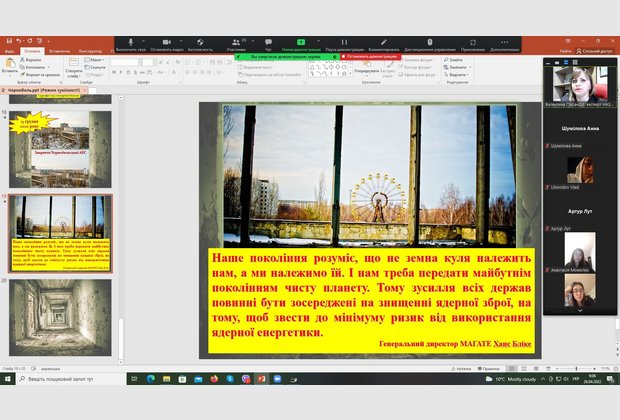Open Replace (Замінити) dropdown
This screenshot has width=620, height=420.
456,67
